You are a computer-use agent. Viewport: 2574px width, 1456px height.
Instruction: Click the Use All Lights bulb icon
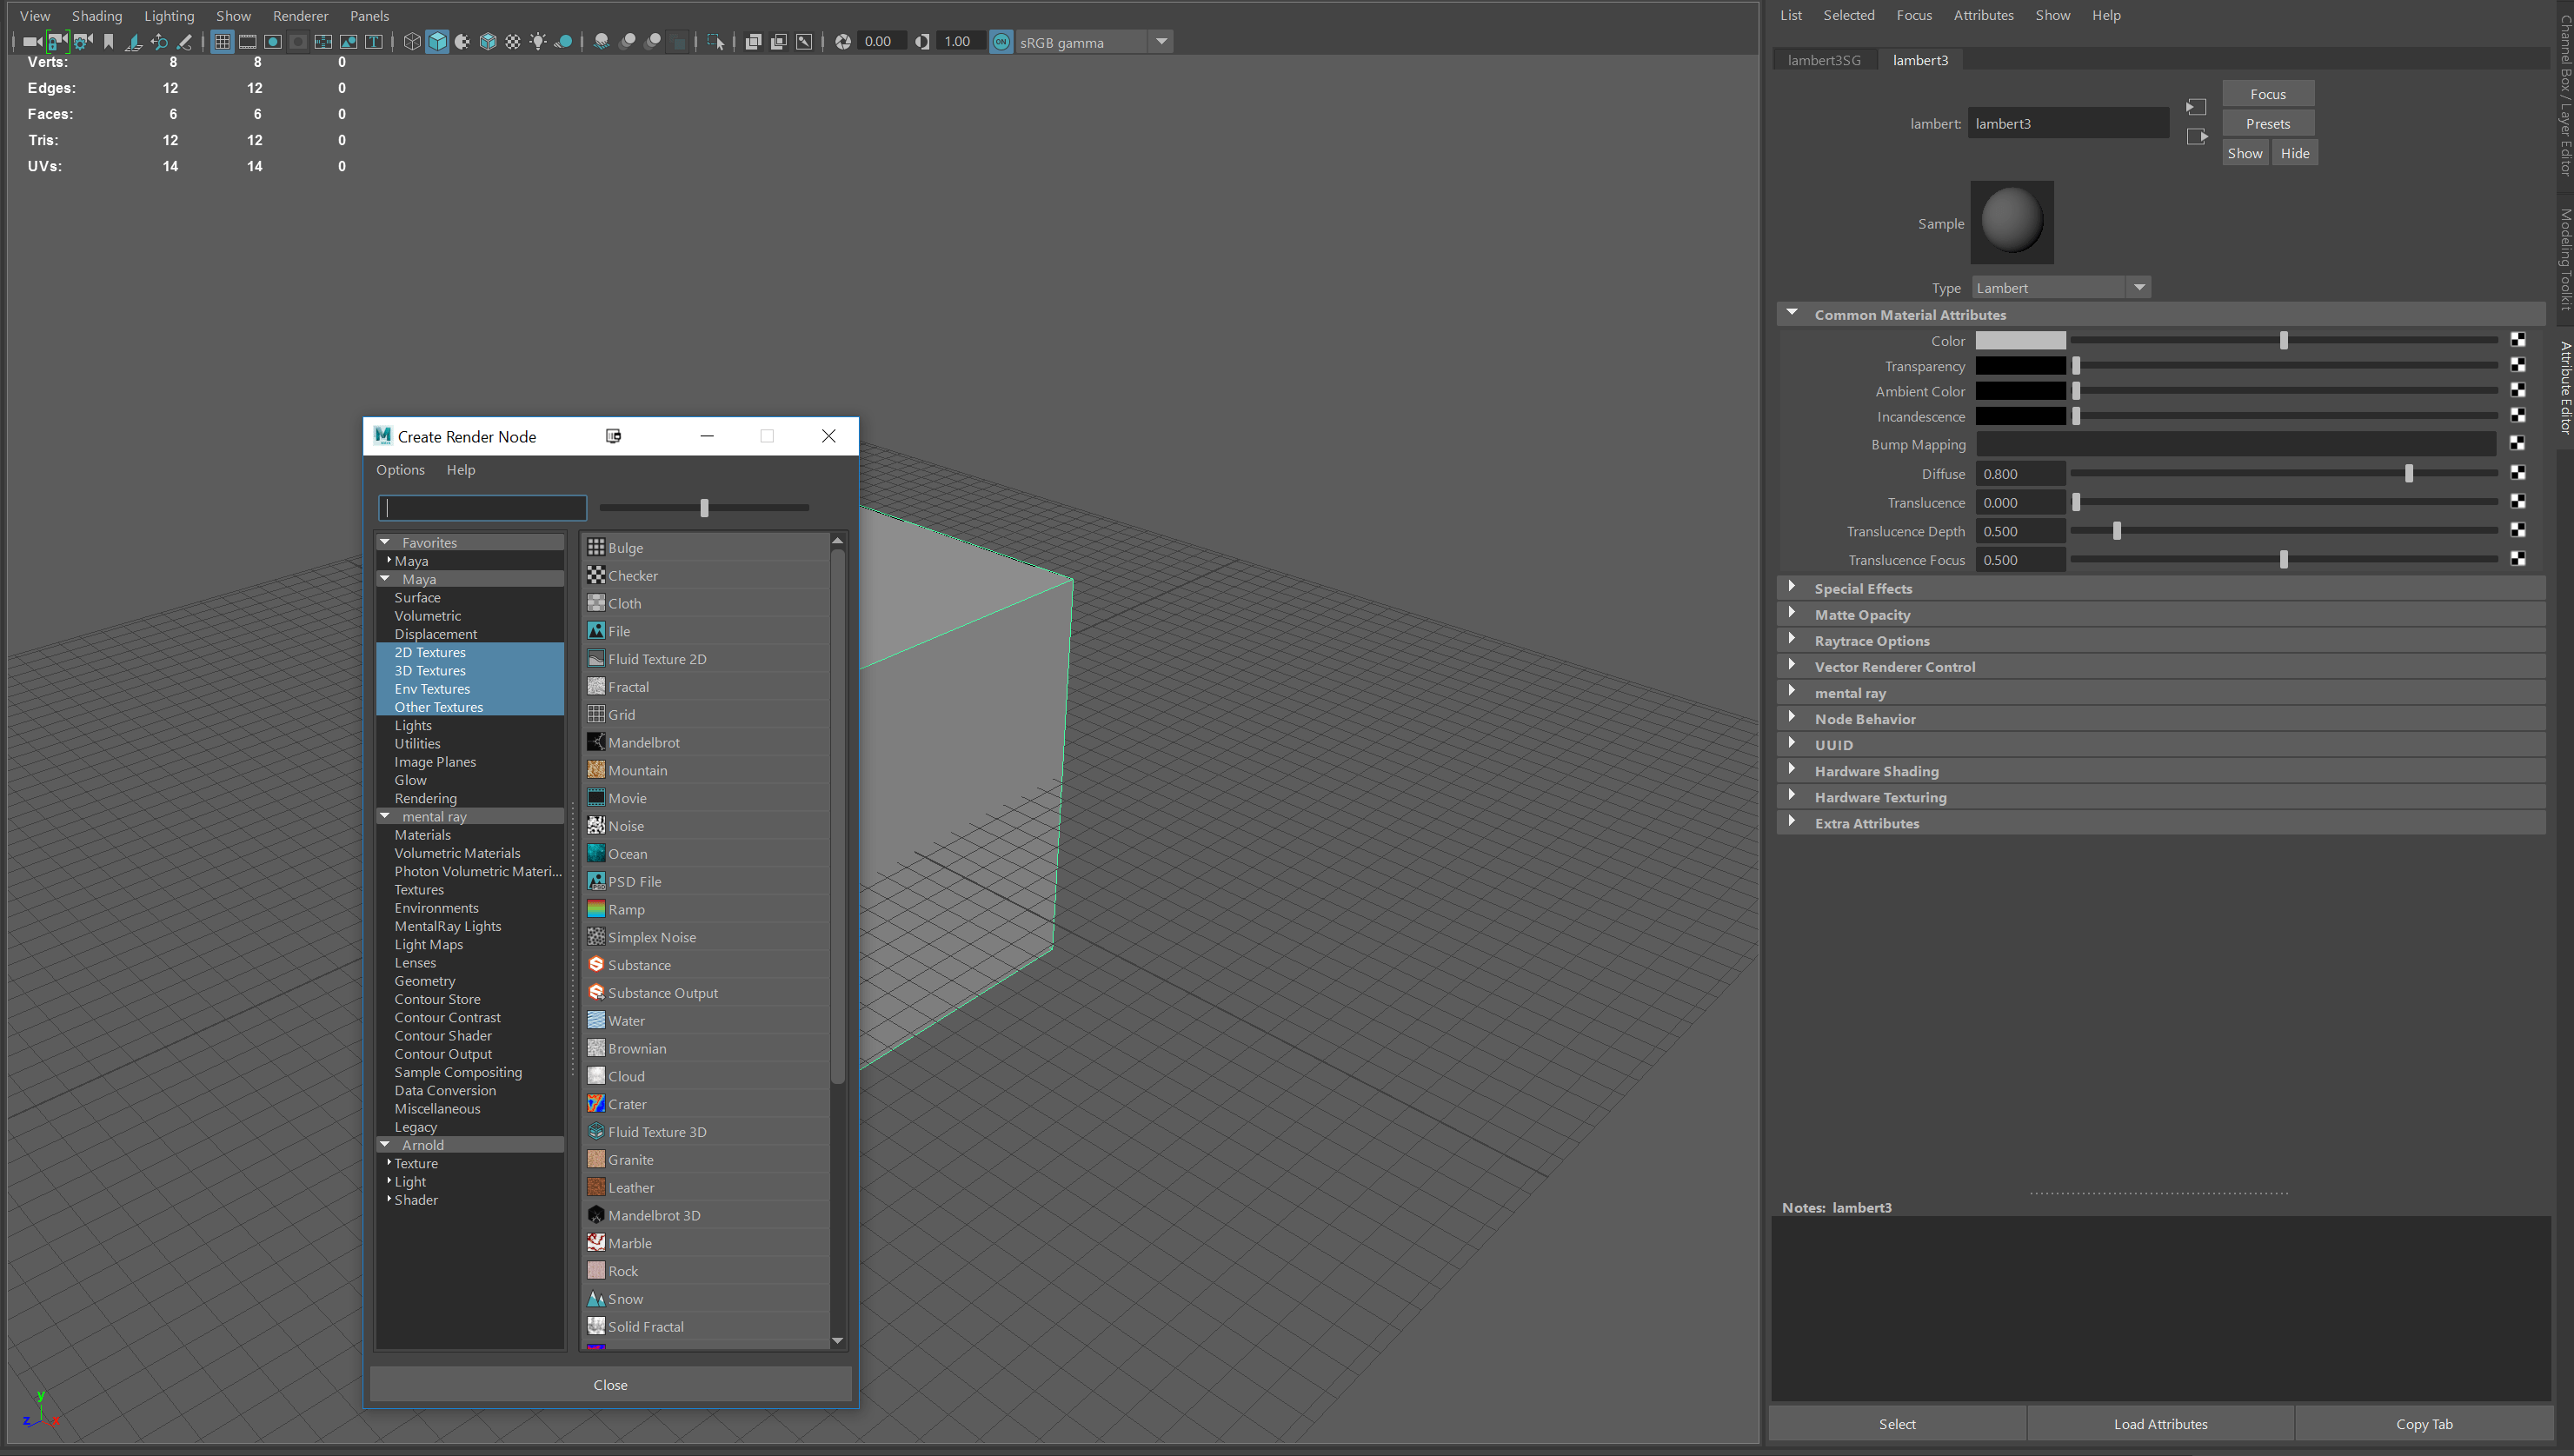pos(538,42)
